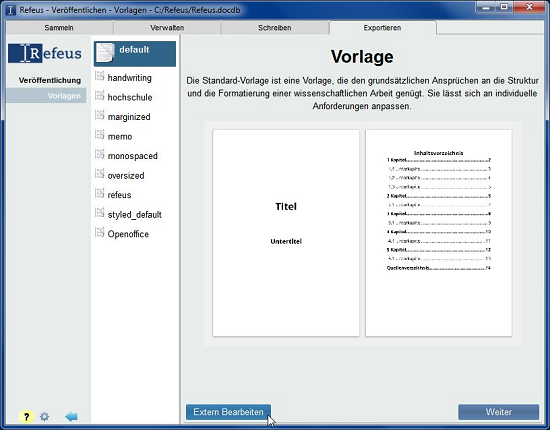Click the Refeus logo
550x430 pixels.
point(45,53)
